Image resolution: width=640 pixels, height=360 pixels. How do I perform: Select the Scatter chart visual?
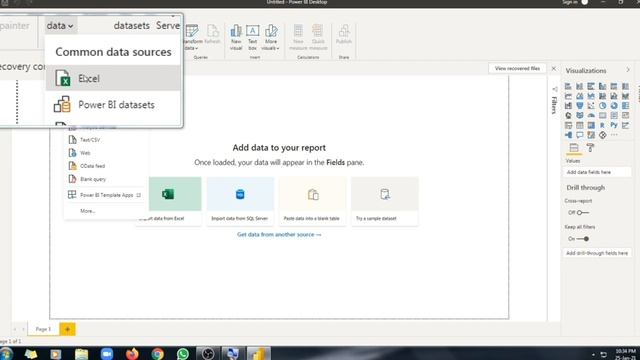tap(591, 106)
